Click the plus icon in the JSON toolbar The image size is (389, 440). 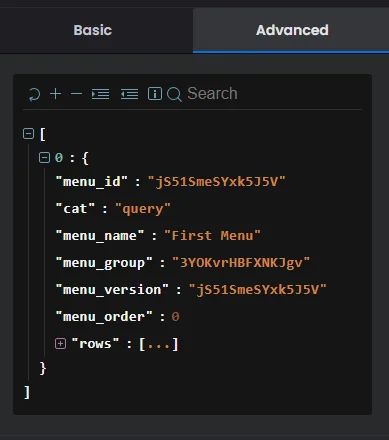[55, 94]
